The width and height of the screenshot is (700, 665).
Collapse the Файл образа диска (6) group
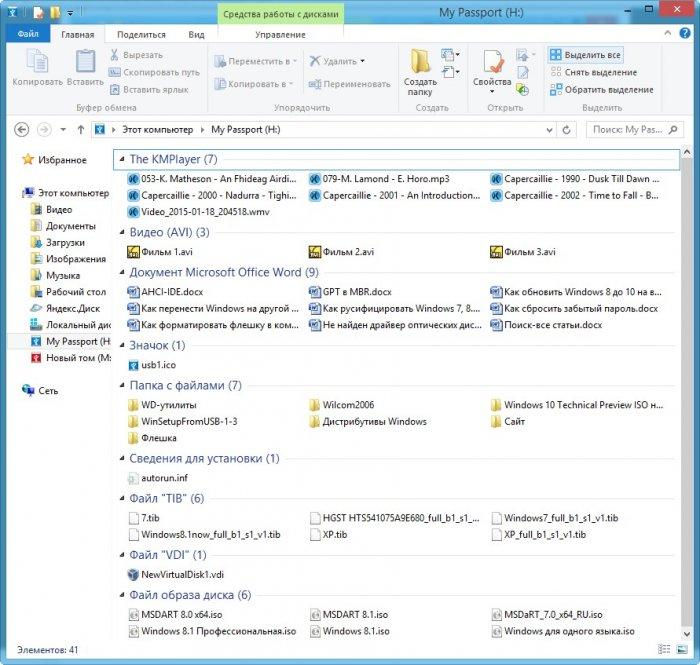(121, 595)
